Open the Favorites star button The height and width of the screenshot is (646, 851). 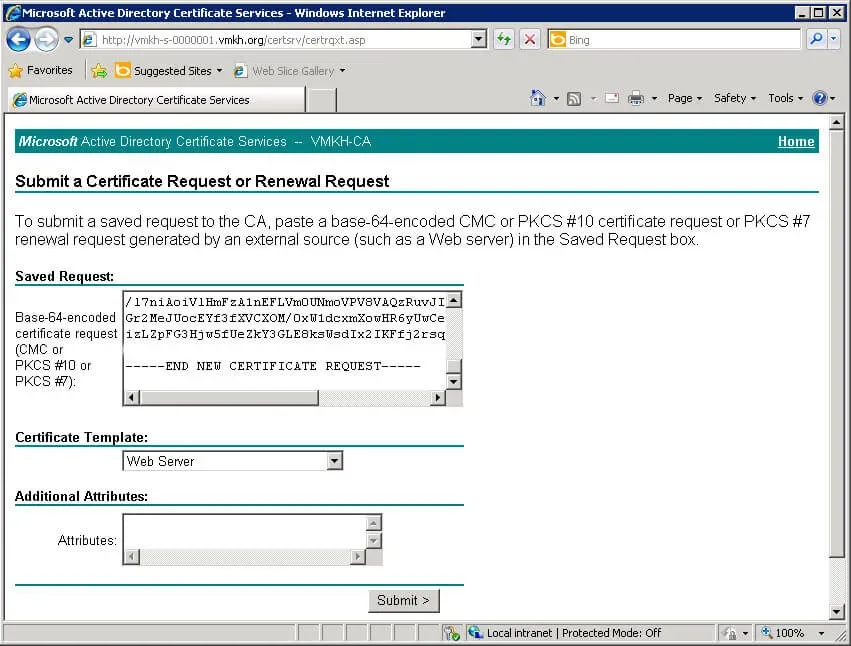point(41,71)
